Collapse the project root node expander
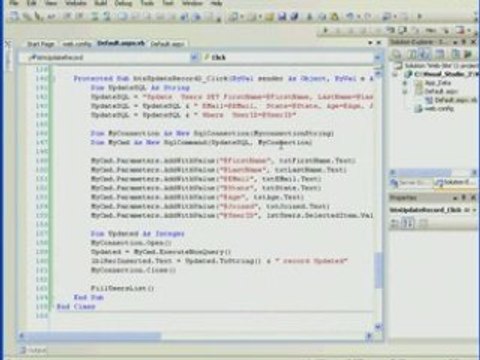 pyautogui.click(x=395, y=74)
